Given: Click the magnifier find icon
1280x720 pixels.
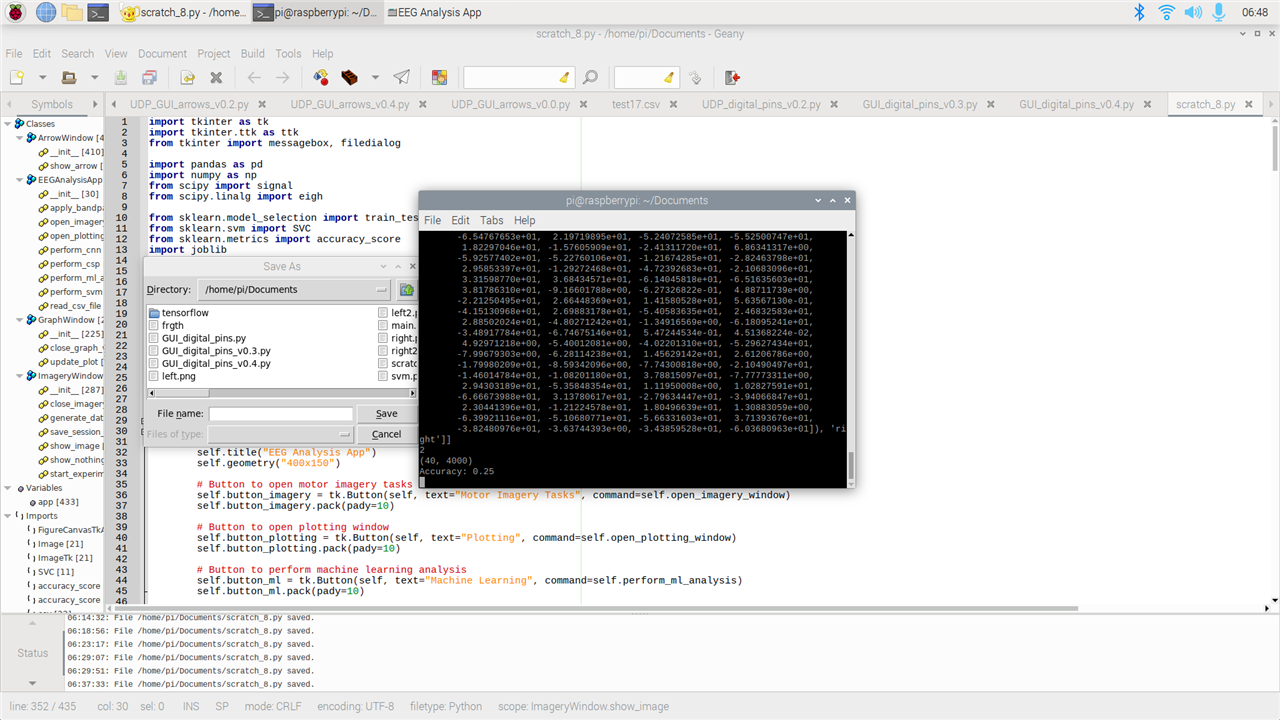Looking at the screenshot, I should click(x=590, y=77).
